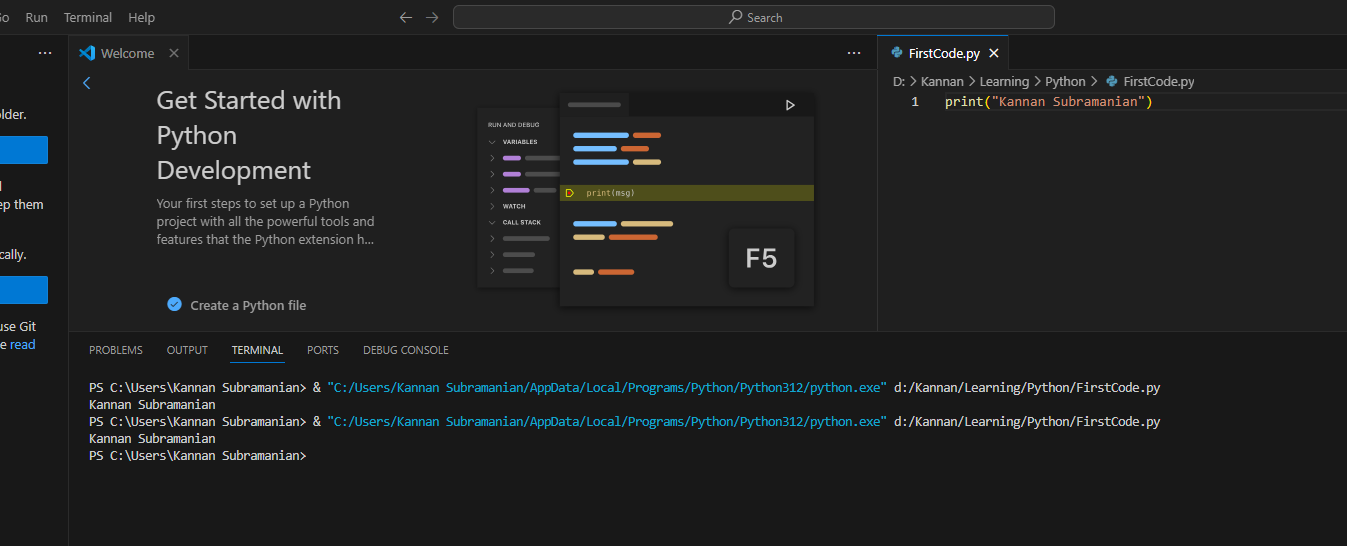Click the read link in the sidebar

pyautogui.click(x=22, y=345)
